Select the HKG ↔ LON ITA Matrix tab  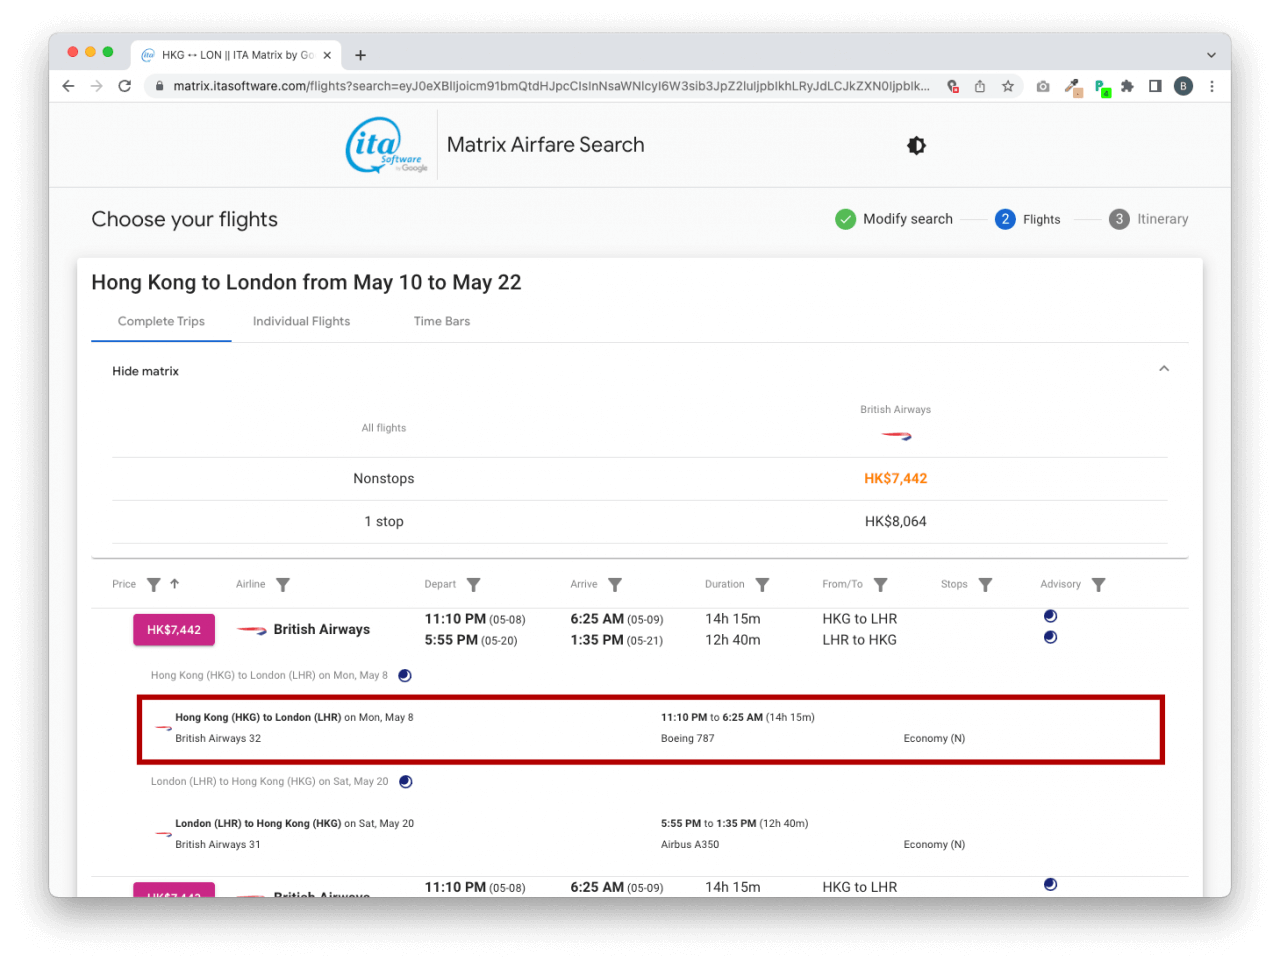tap(237, 55)
